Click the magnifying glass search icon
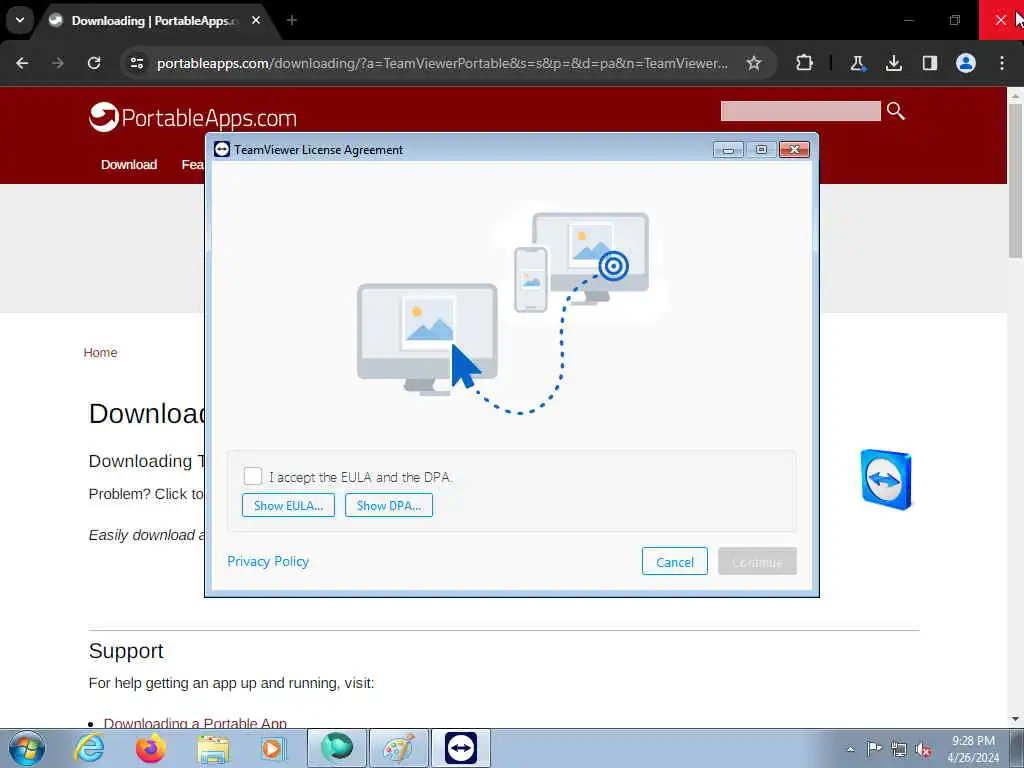1024x768 pixels. (896, 111)
